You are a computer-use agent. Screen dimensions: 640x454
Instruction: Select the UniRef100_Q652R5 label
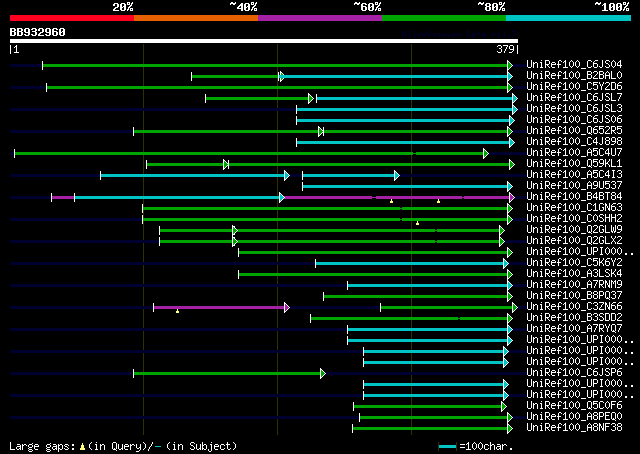point(574,131)
